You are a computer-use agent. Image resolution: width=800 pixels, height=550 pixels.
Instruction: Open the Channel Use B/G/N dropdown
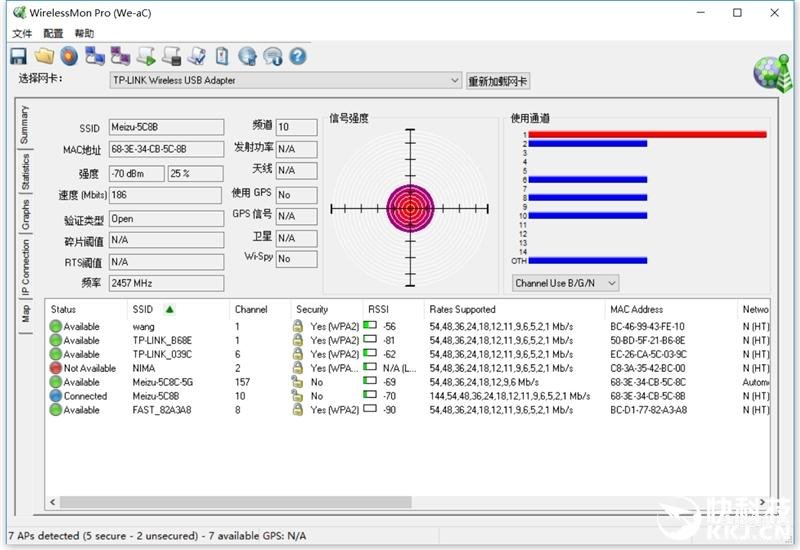click(565, 283)
